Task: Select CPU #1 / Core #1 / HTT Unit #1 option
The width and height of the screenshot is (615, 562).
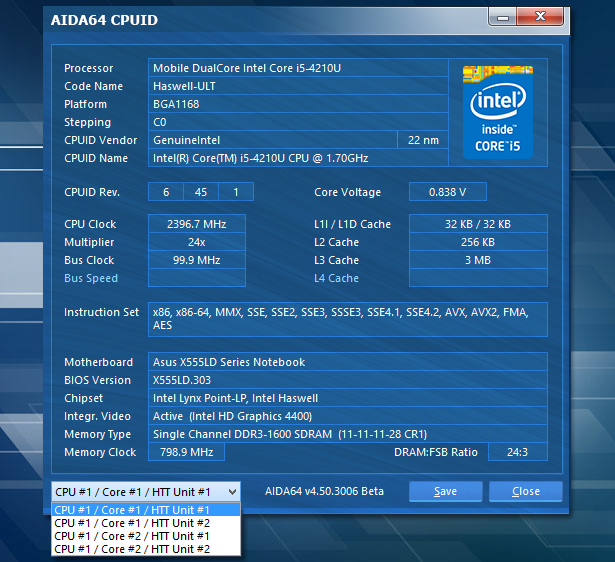Action: coord(146,510)
